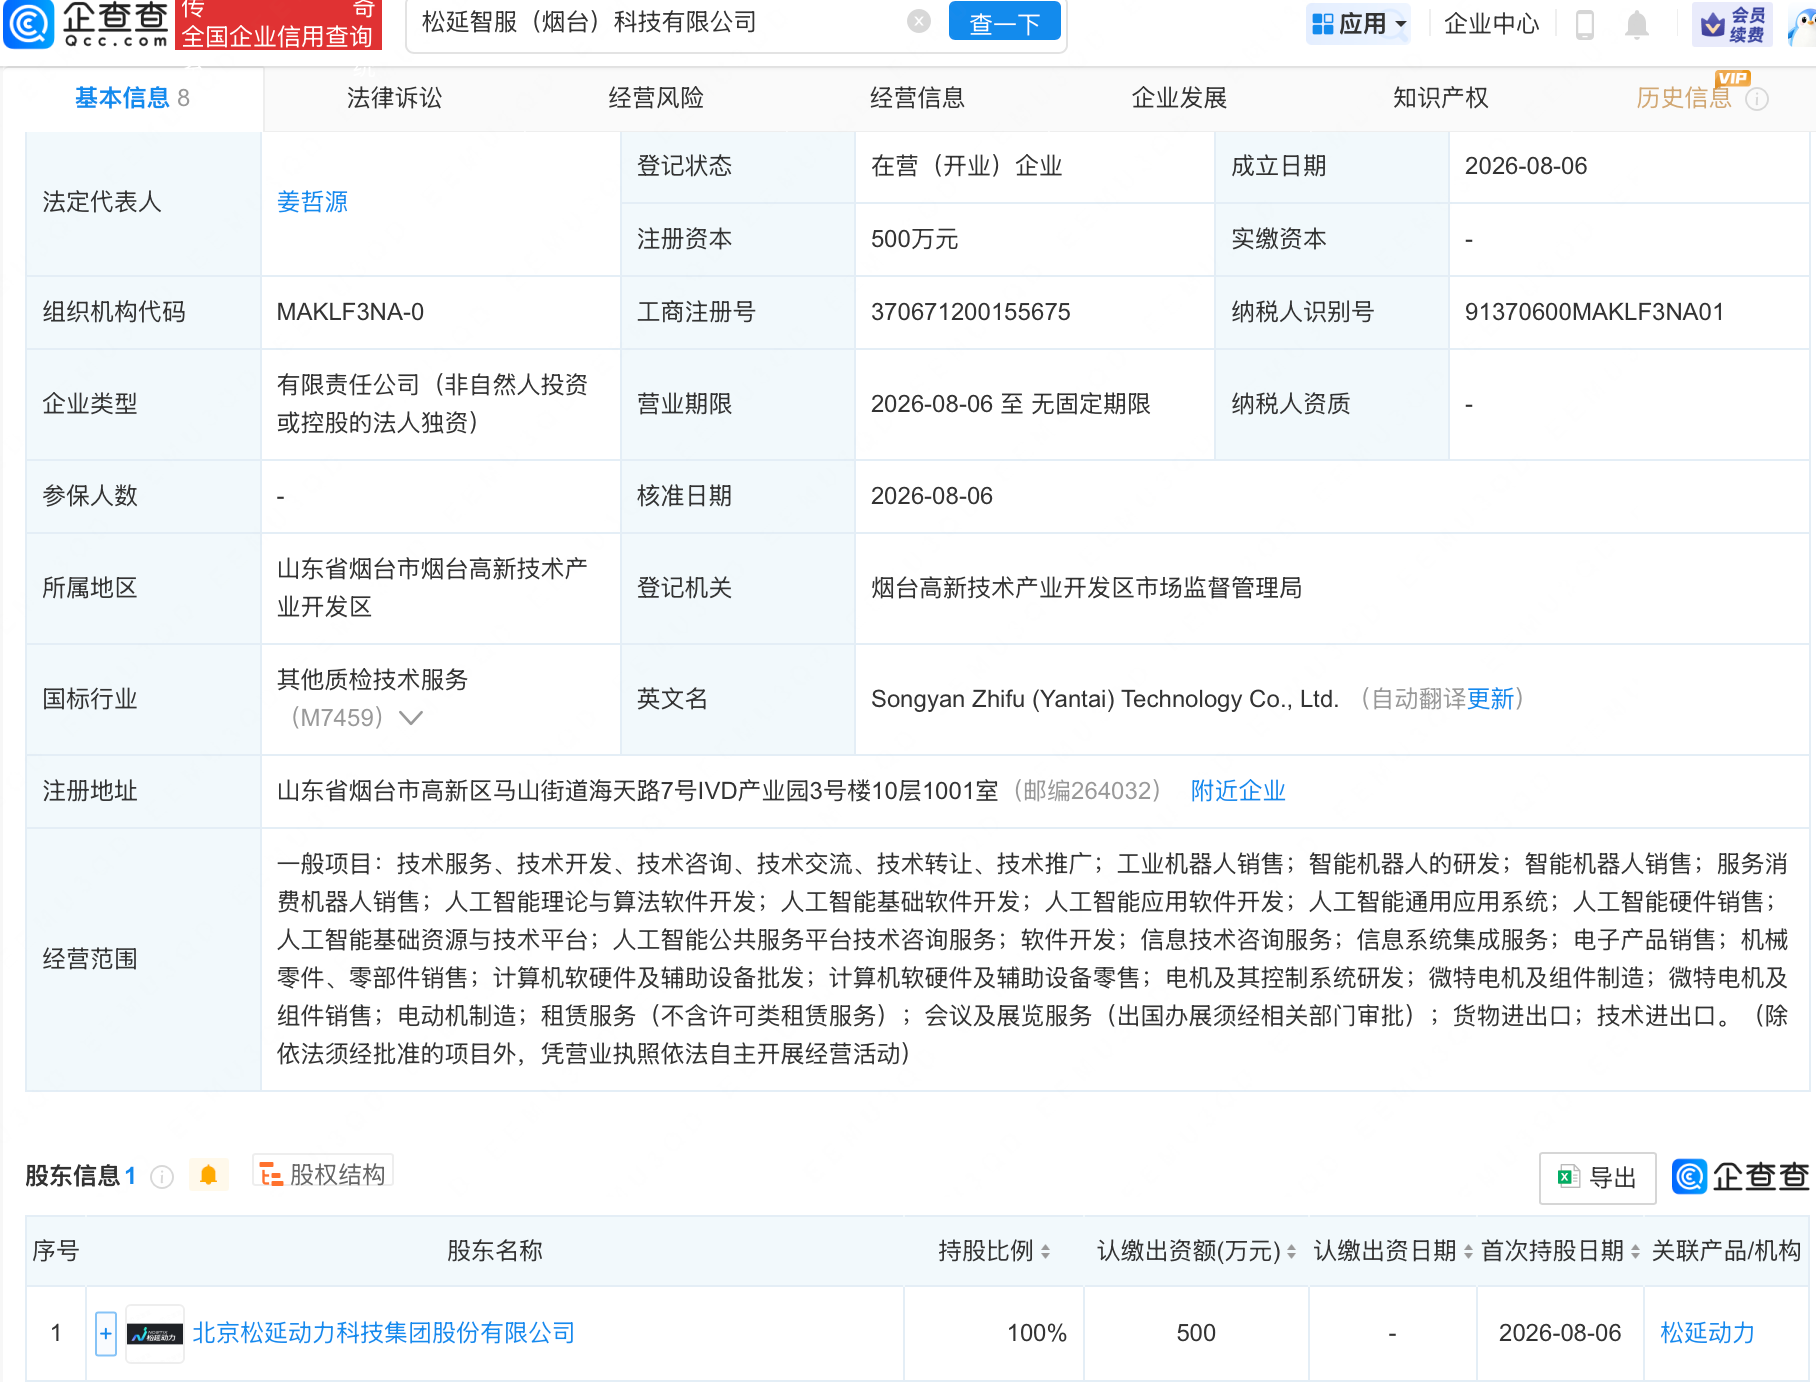Open the notifications bell in header
The width and height of the screenshot is (1816, 1382).
coord(1636,24)
